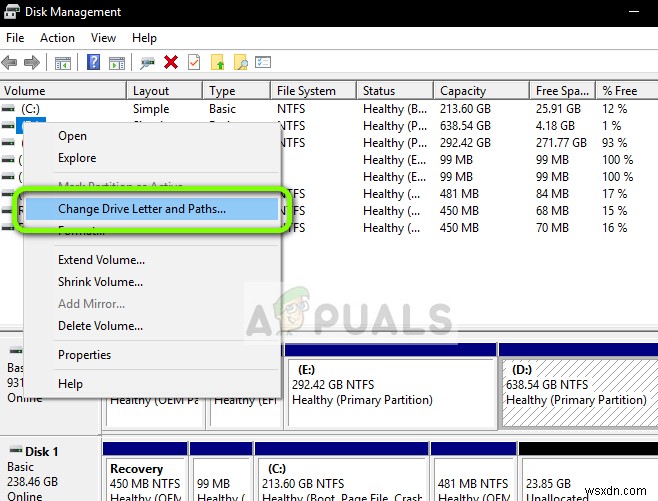Click the 292.42 GB capacity cell
This screenshot has width=658, height=501.
[465, 143]
